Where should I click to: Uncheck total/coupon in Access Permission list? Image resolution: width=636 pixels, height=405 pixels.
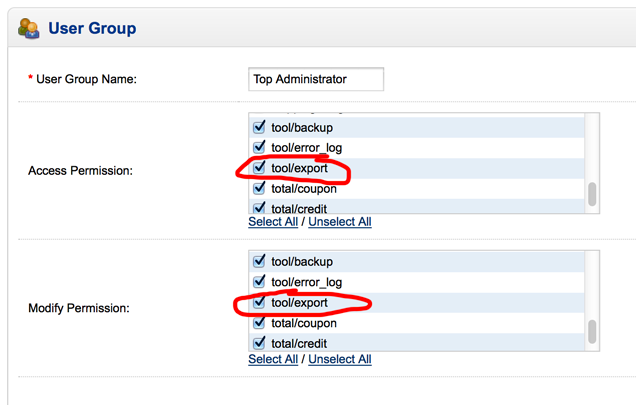tap(259, 188)
